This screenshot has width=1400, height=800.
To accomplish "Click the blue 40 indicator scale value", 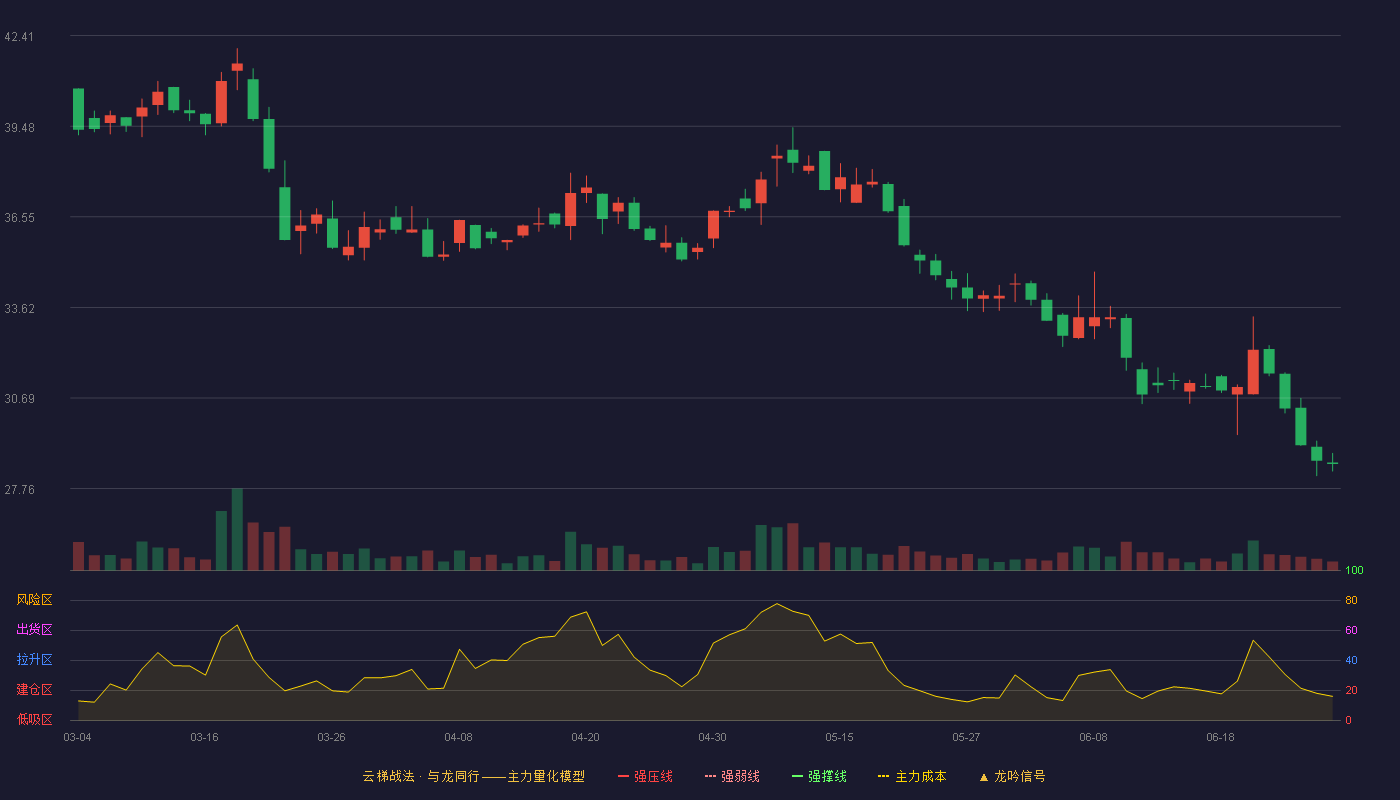I will click(x=1351, y=660).
